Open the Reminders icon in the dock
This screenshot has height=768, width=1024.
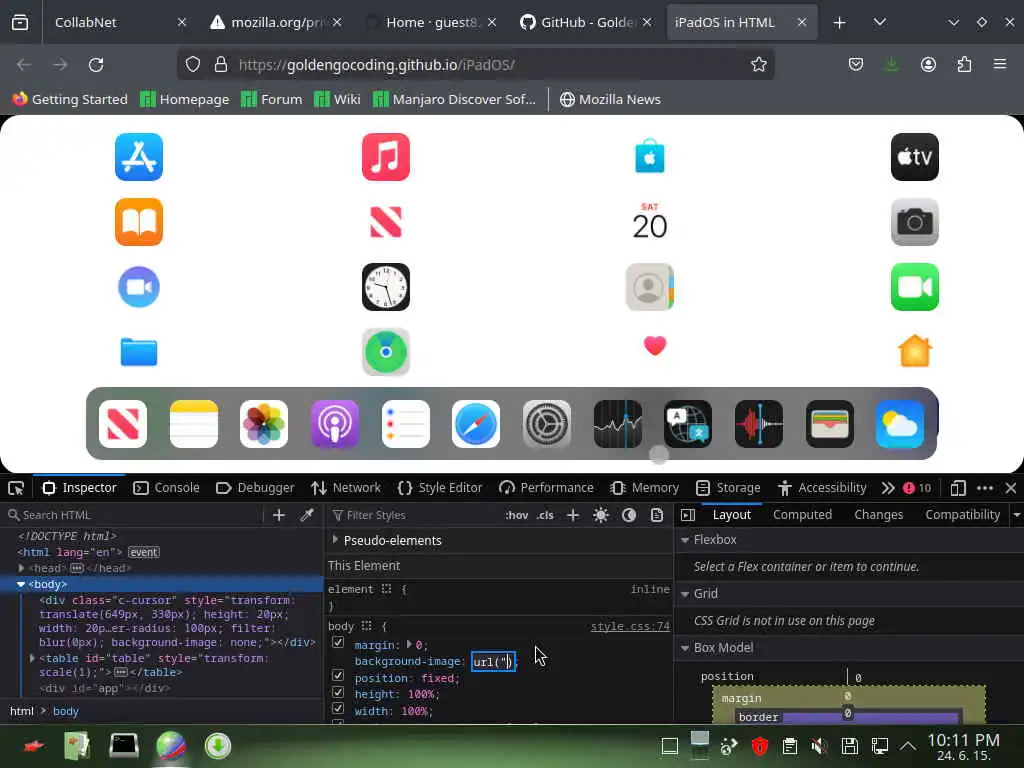[x=406, y=424]
